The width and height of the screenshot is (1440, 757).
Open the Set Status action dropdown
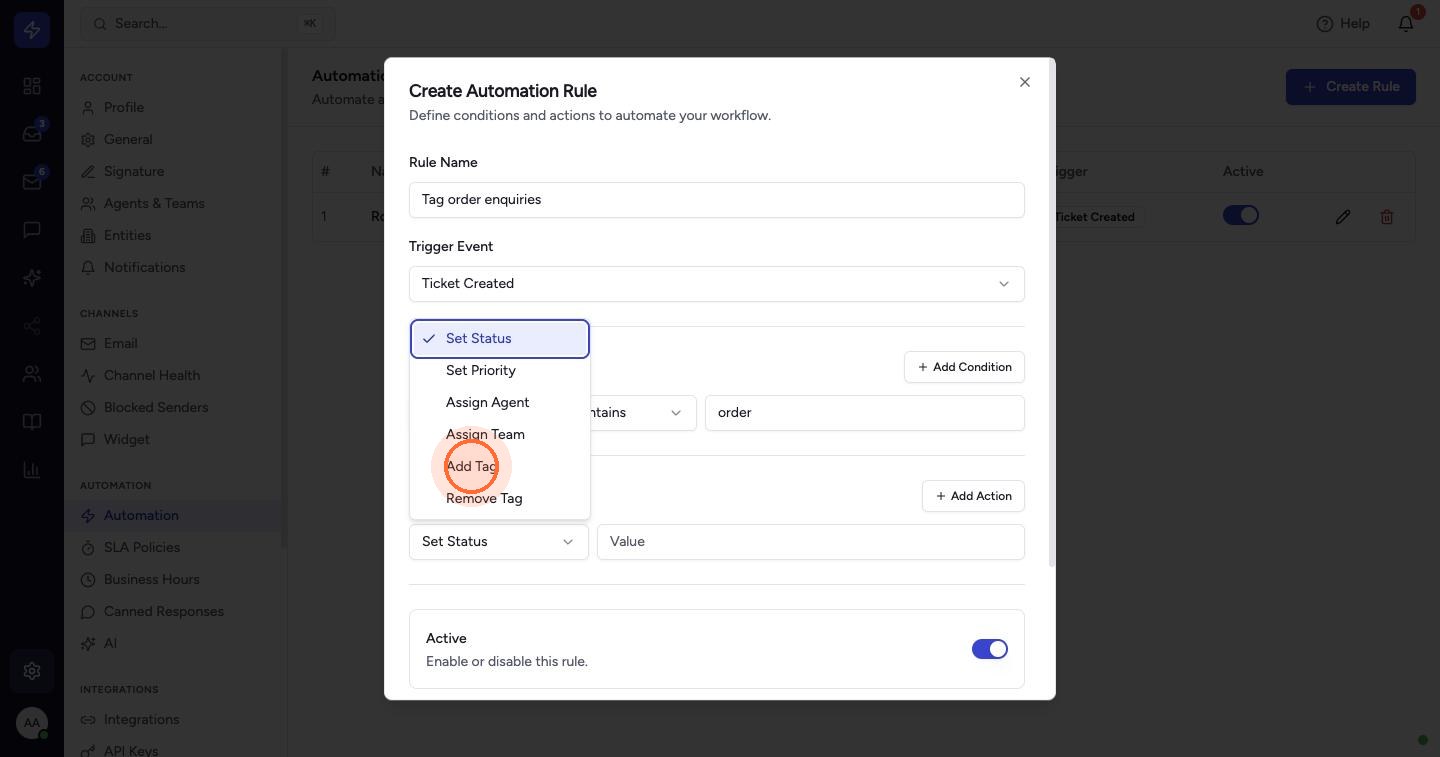point(499,541)
